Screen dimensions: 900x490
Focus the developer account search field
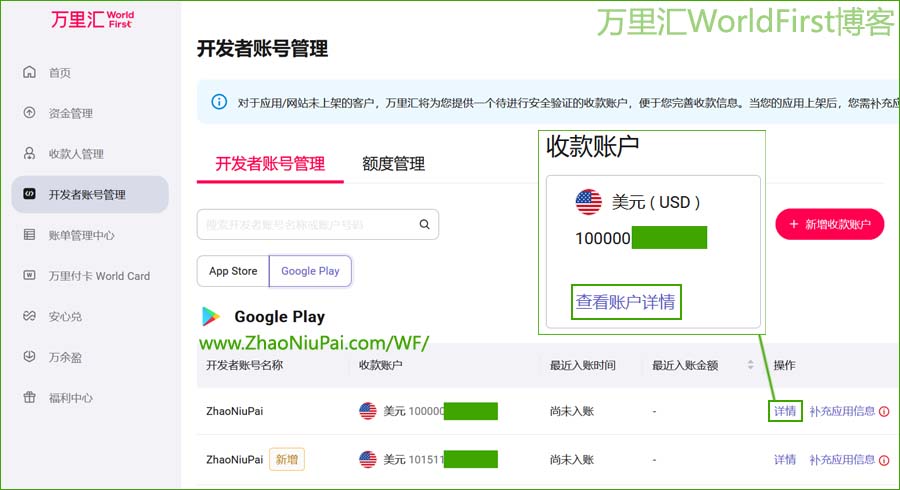(308, 225)
